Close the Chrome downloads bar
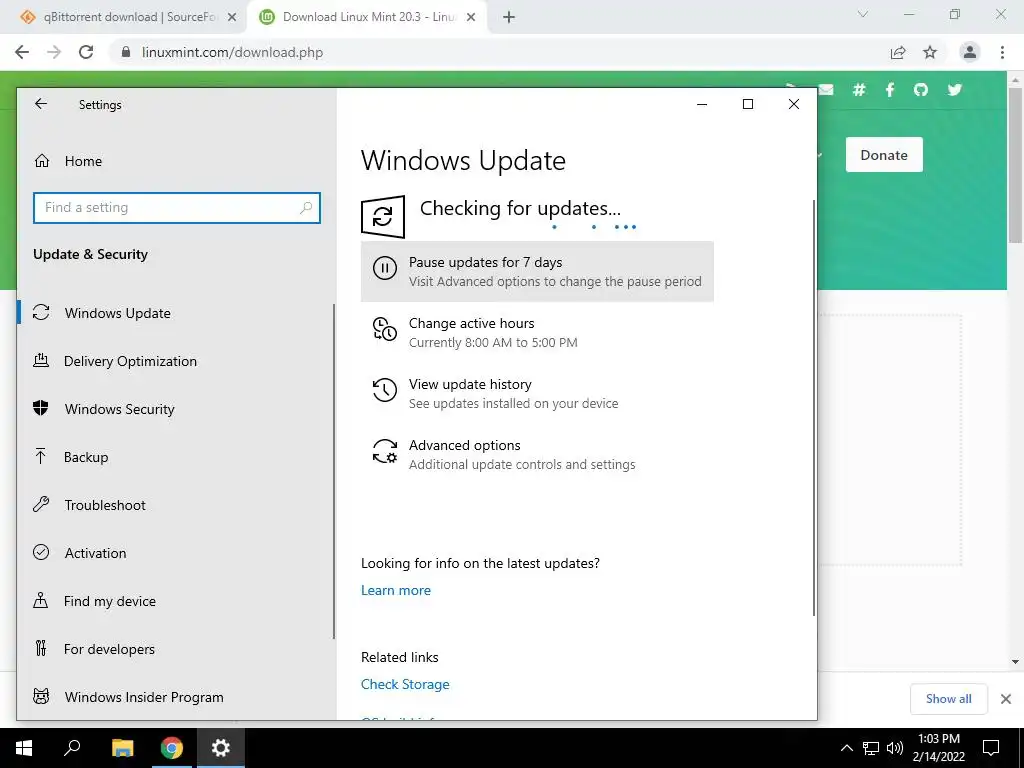This screenshot has height=768, width=1024. pos(1006,699)
